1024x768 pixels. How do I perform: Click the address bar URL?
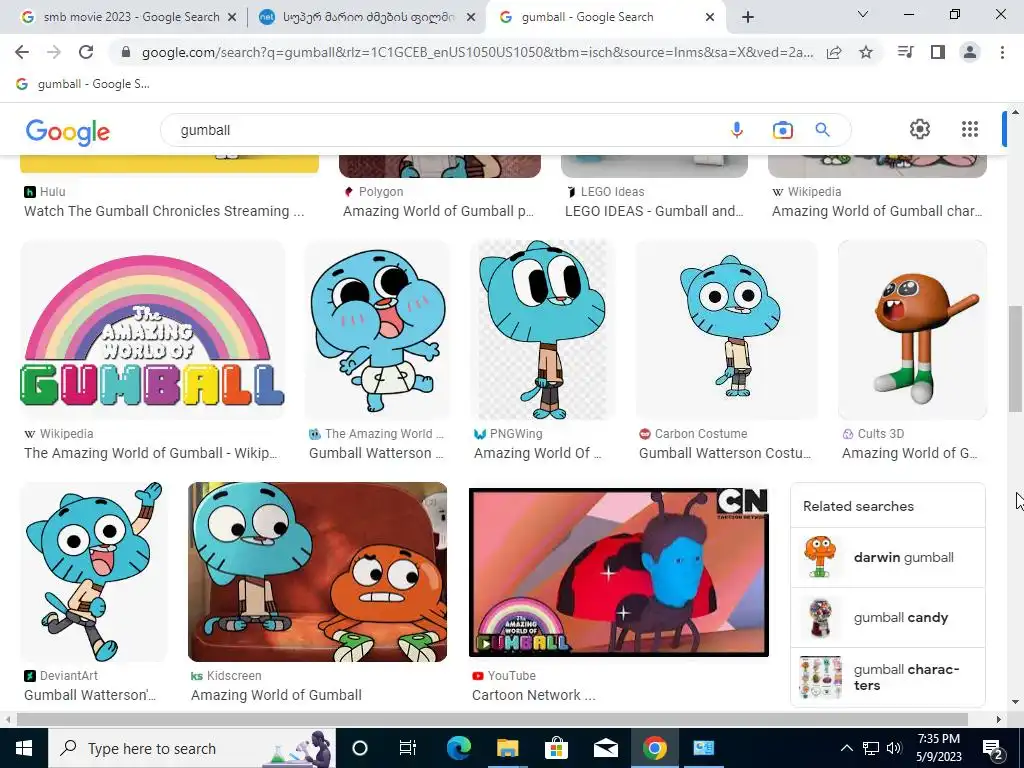(x=477, y=52)
